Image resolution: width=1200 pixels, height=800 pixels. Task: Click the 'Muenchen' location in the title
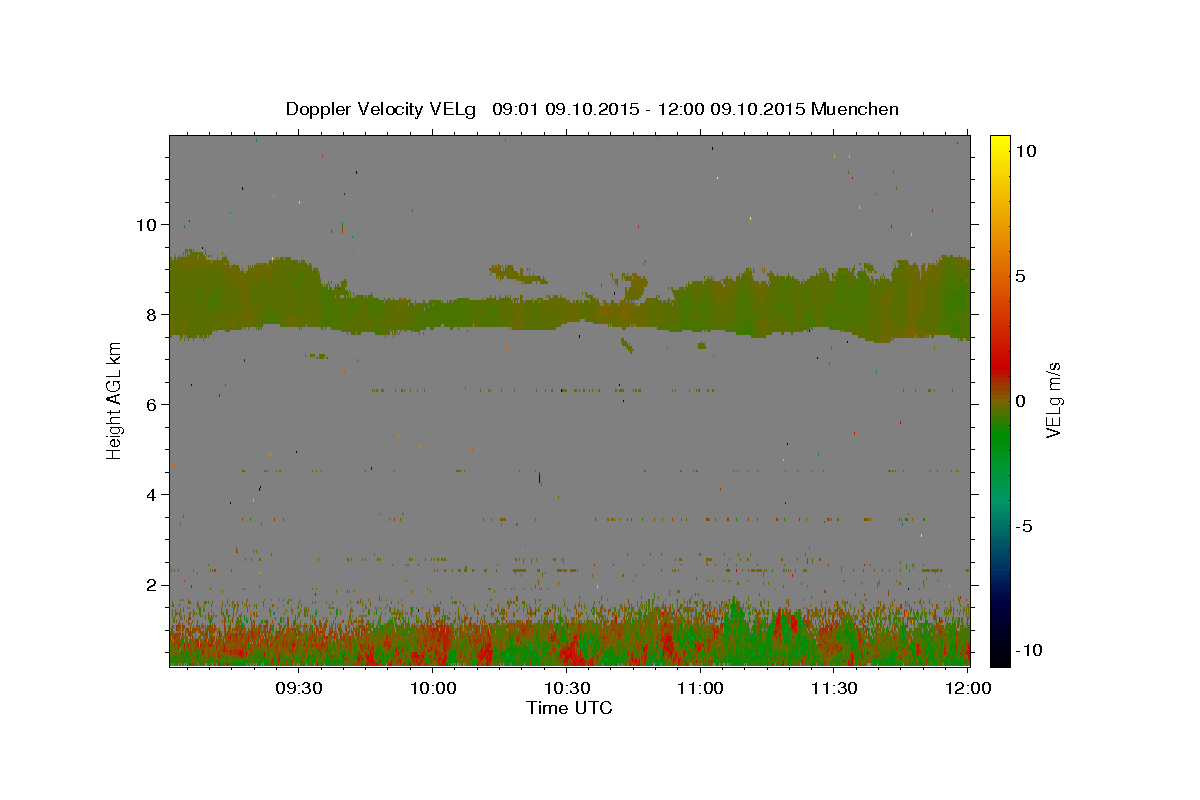click(855, 109)
